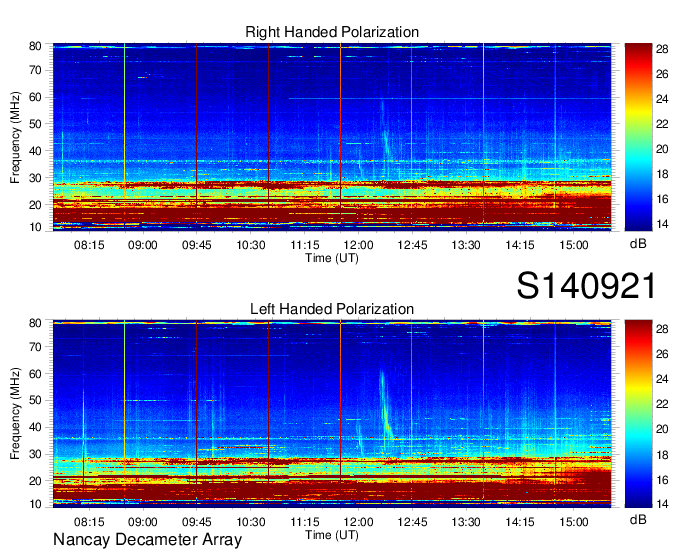Click Frequency (MHz) axis label of Right Handed plot
The height and width of the screenshot is (552, 680).
click(15, 137)
